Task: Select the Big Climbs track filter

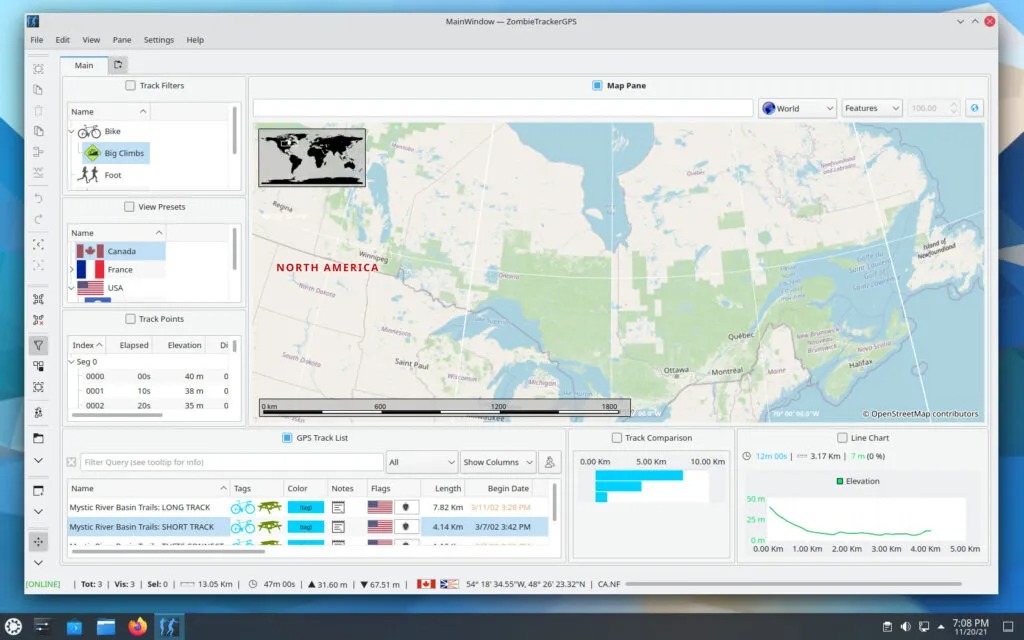Action: 123,153
